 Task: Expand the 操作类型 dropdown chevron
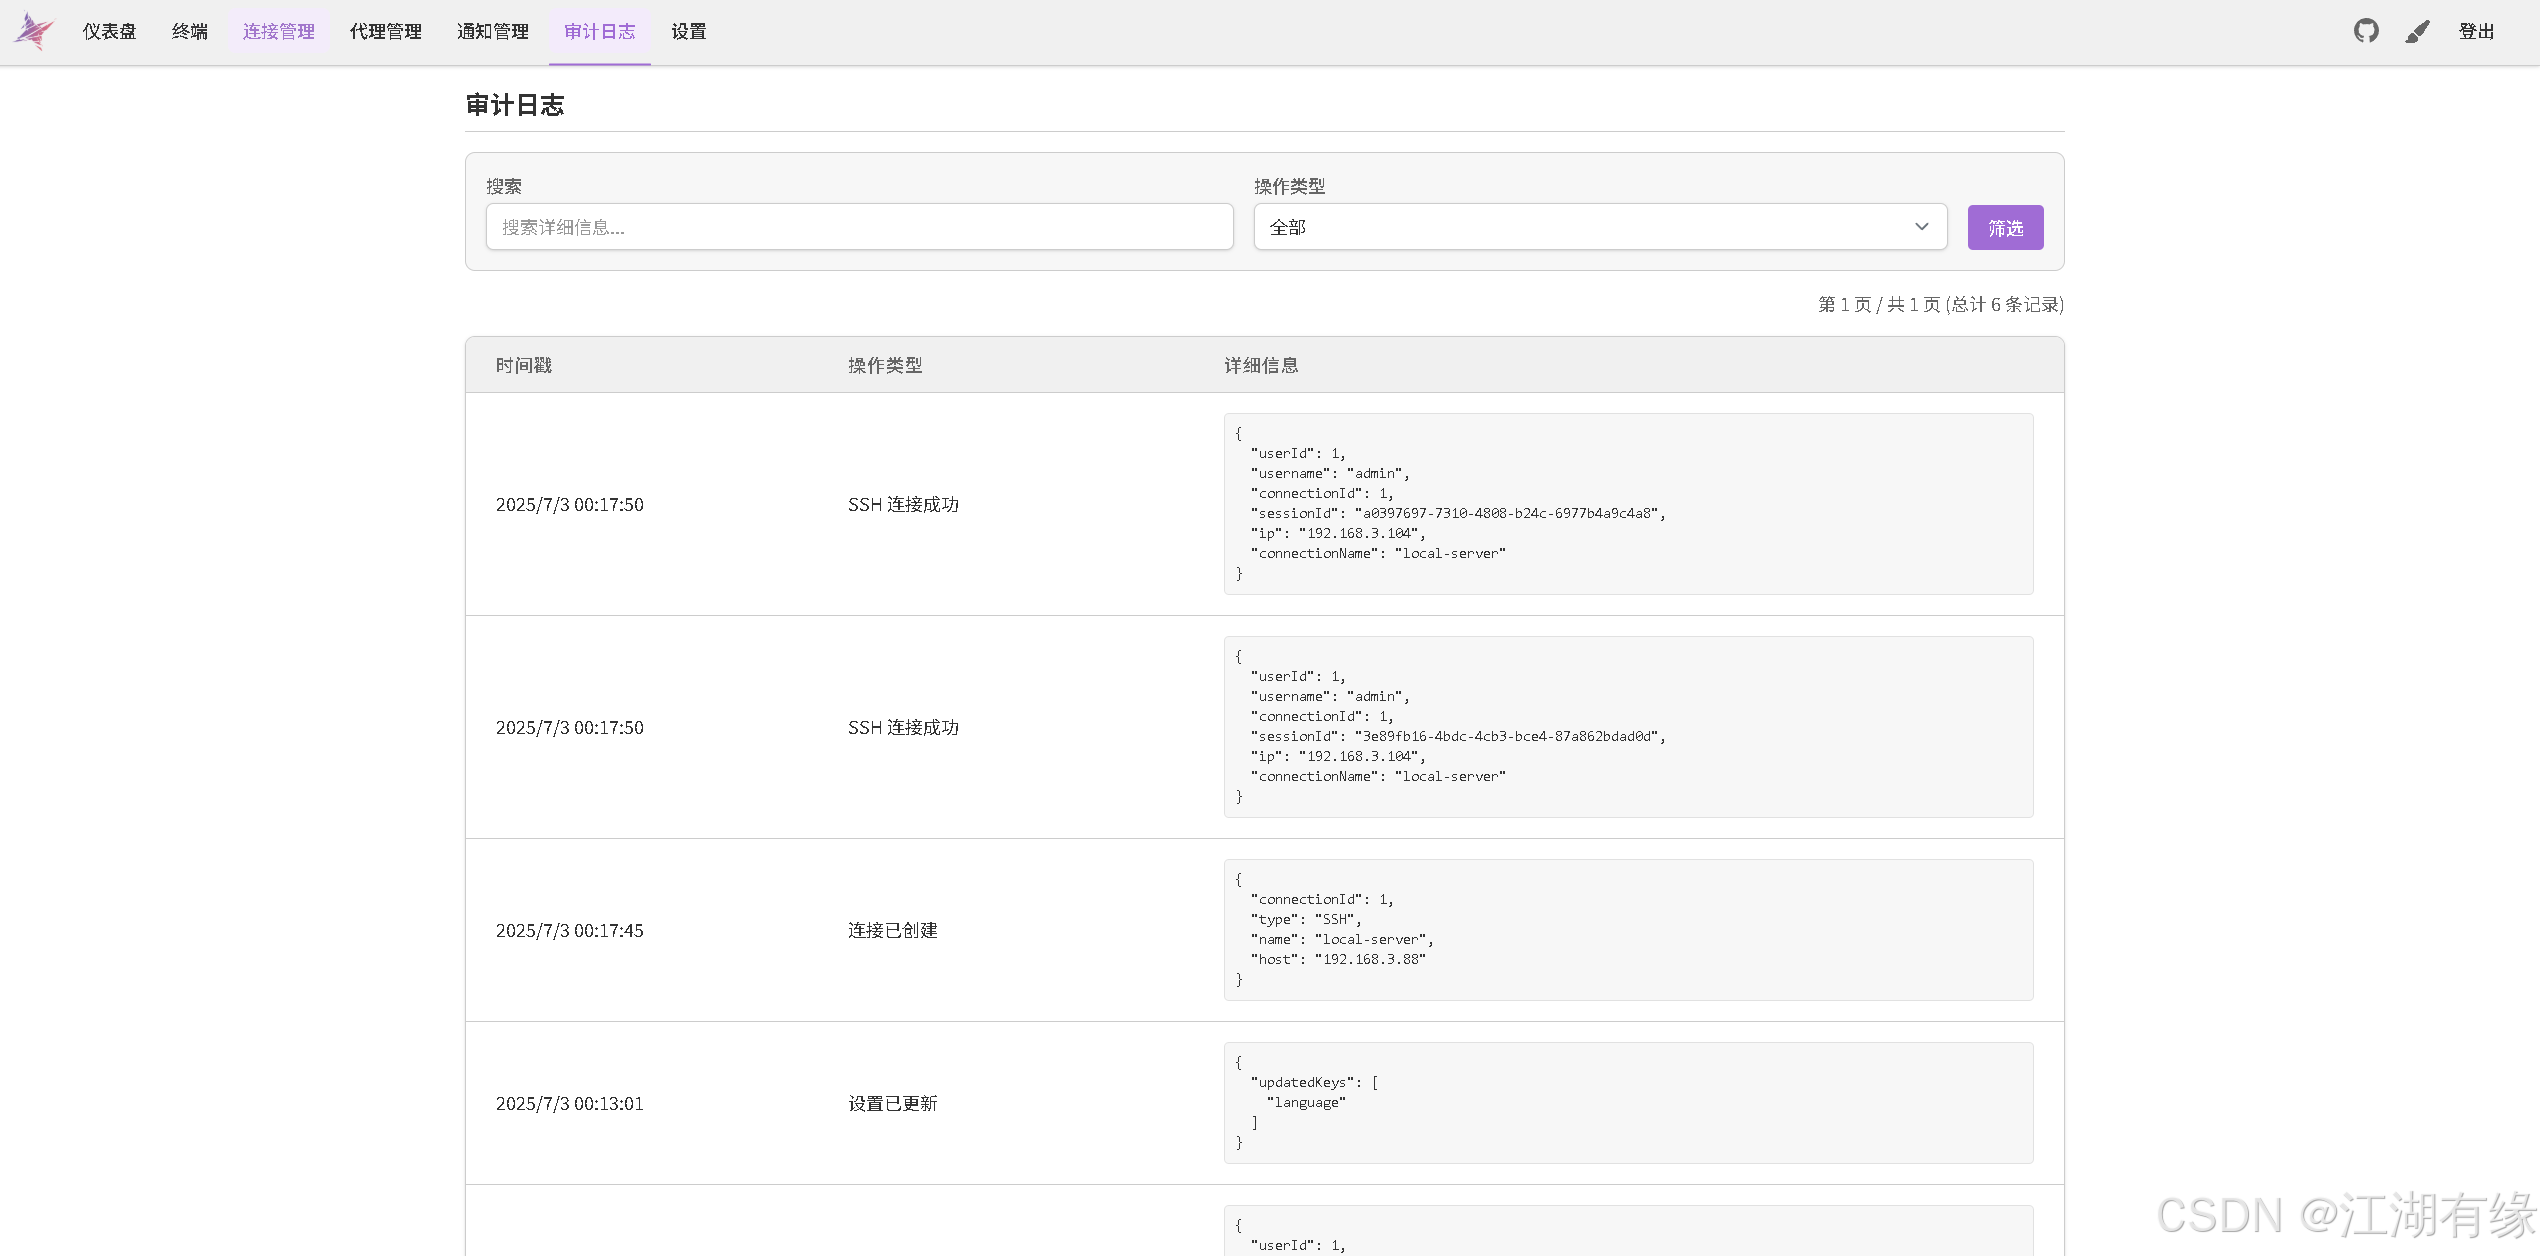point(1921,227)
